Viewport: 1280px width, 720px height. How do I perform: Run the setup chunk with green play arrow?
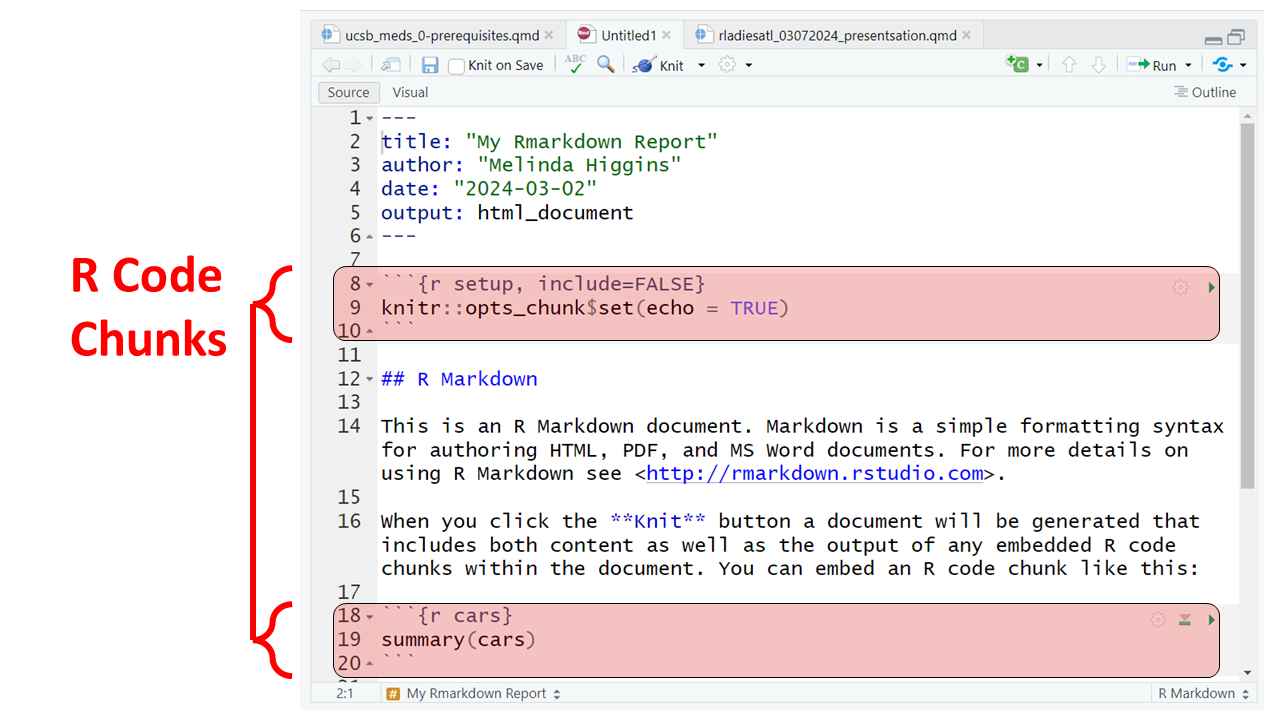(1211, 288)
